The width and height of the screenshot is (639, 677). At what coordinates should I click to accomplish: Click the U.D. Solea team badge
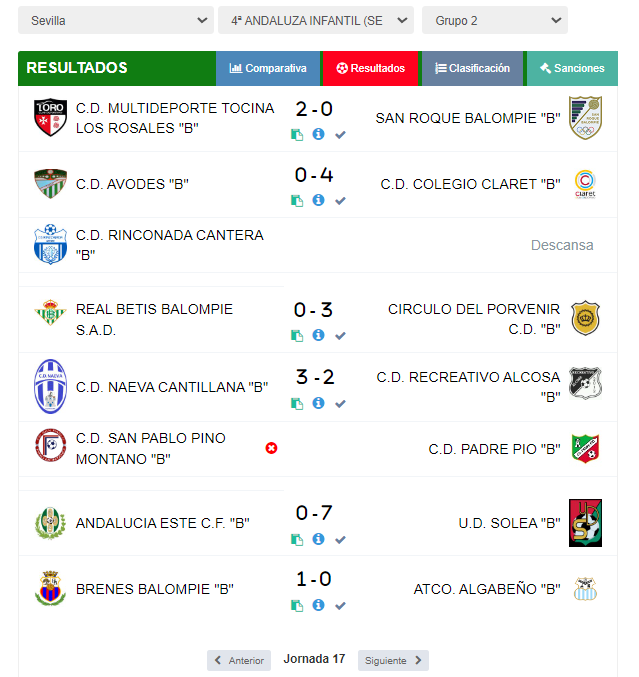(x=585, y=523)
